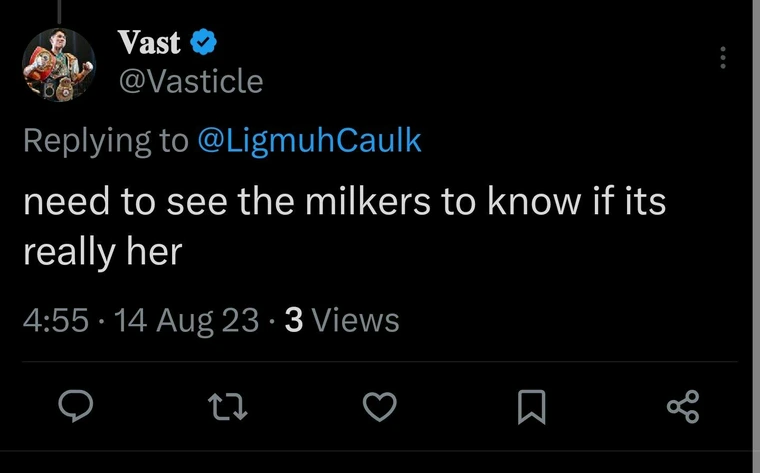Follow the @LigmuhCaulk mention link
This screenshot has height=473, width=760.
[309, 141]
